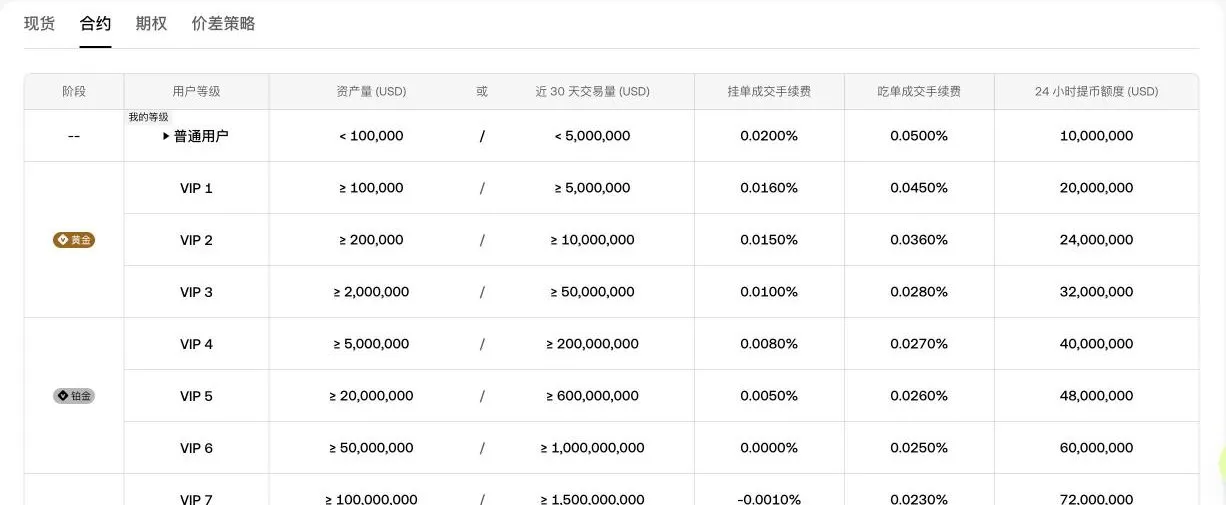Image resolution: width=1226 pixels, height=505 pixels.
Task: Click the ≥ 2,000,000 asset cell
Action: pos(371,292)
